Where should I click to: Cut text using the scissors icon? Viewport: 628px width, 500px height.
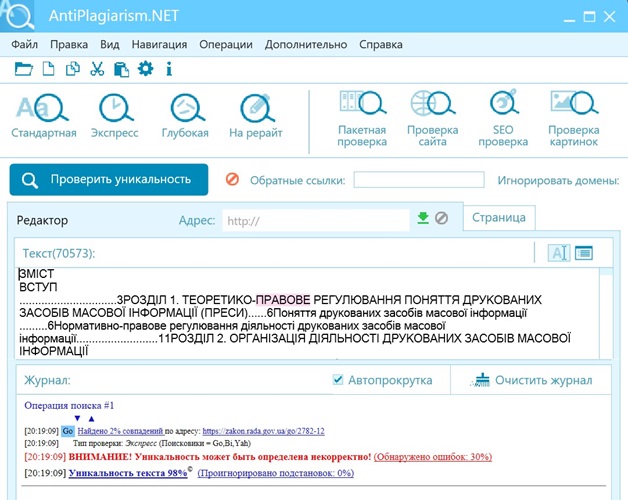[97, 69]
